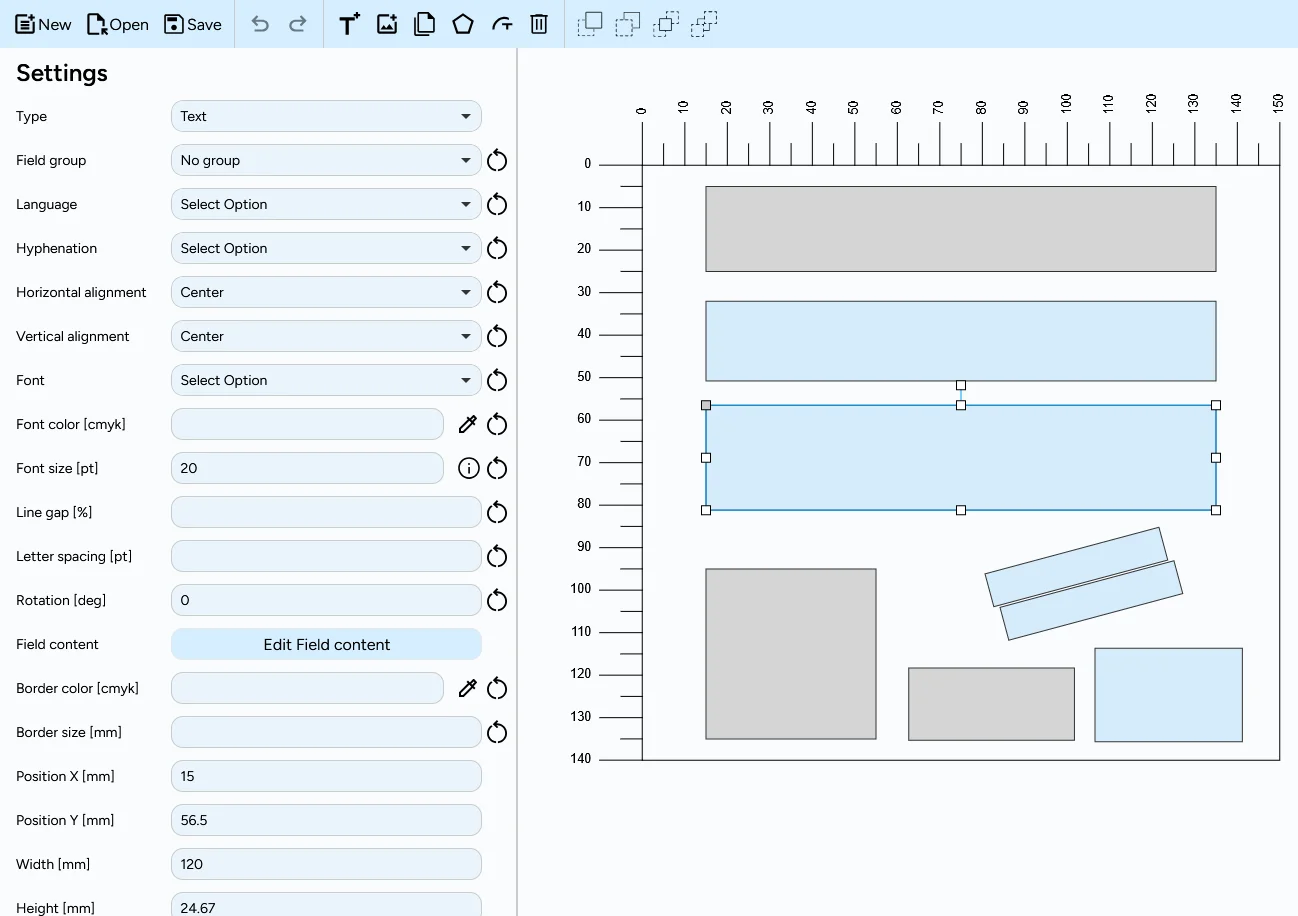Click the Border size input field
Image resolution: width=1298 pixels, height=916 pixels.
click(x=326, y=732)
